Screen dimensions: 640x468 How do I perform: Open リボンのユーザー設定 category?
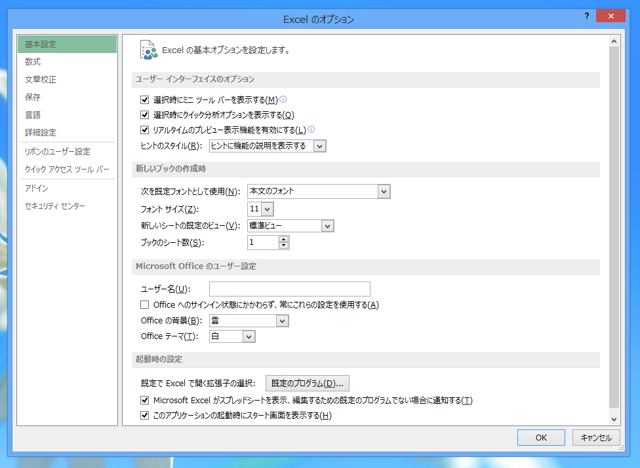pos(67,151)
